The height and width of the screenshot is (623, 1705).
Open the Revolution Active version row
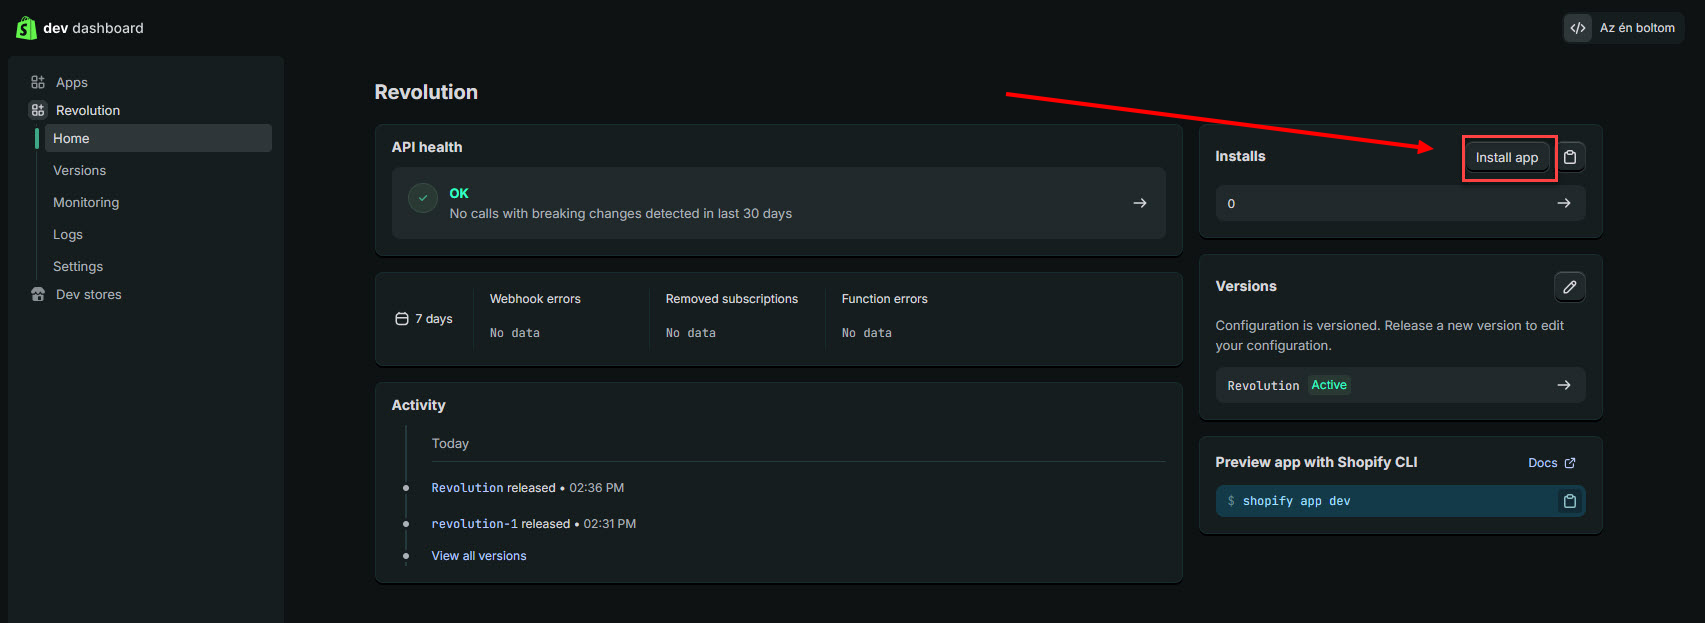coord(1400,385)
